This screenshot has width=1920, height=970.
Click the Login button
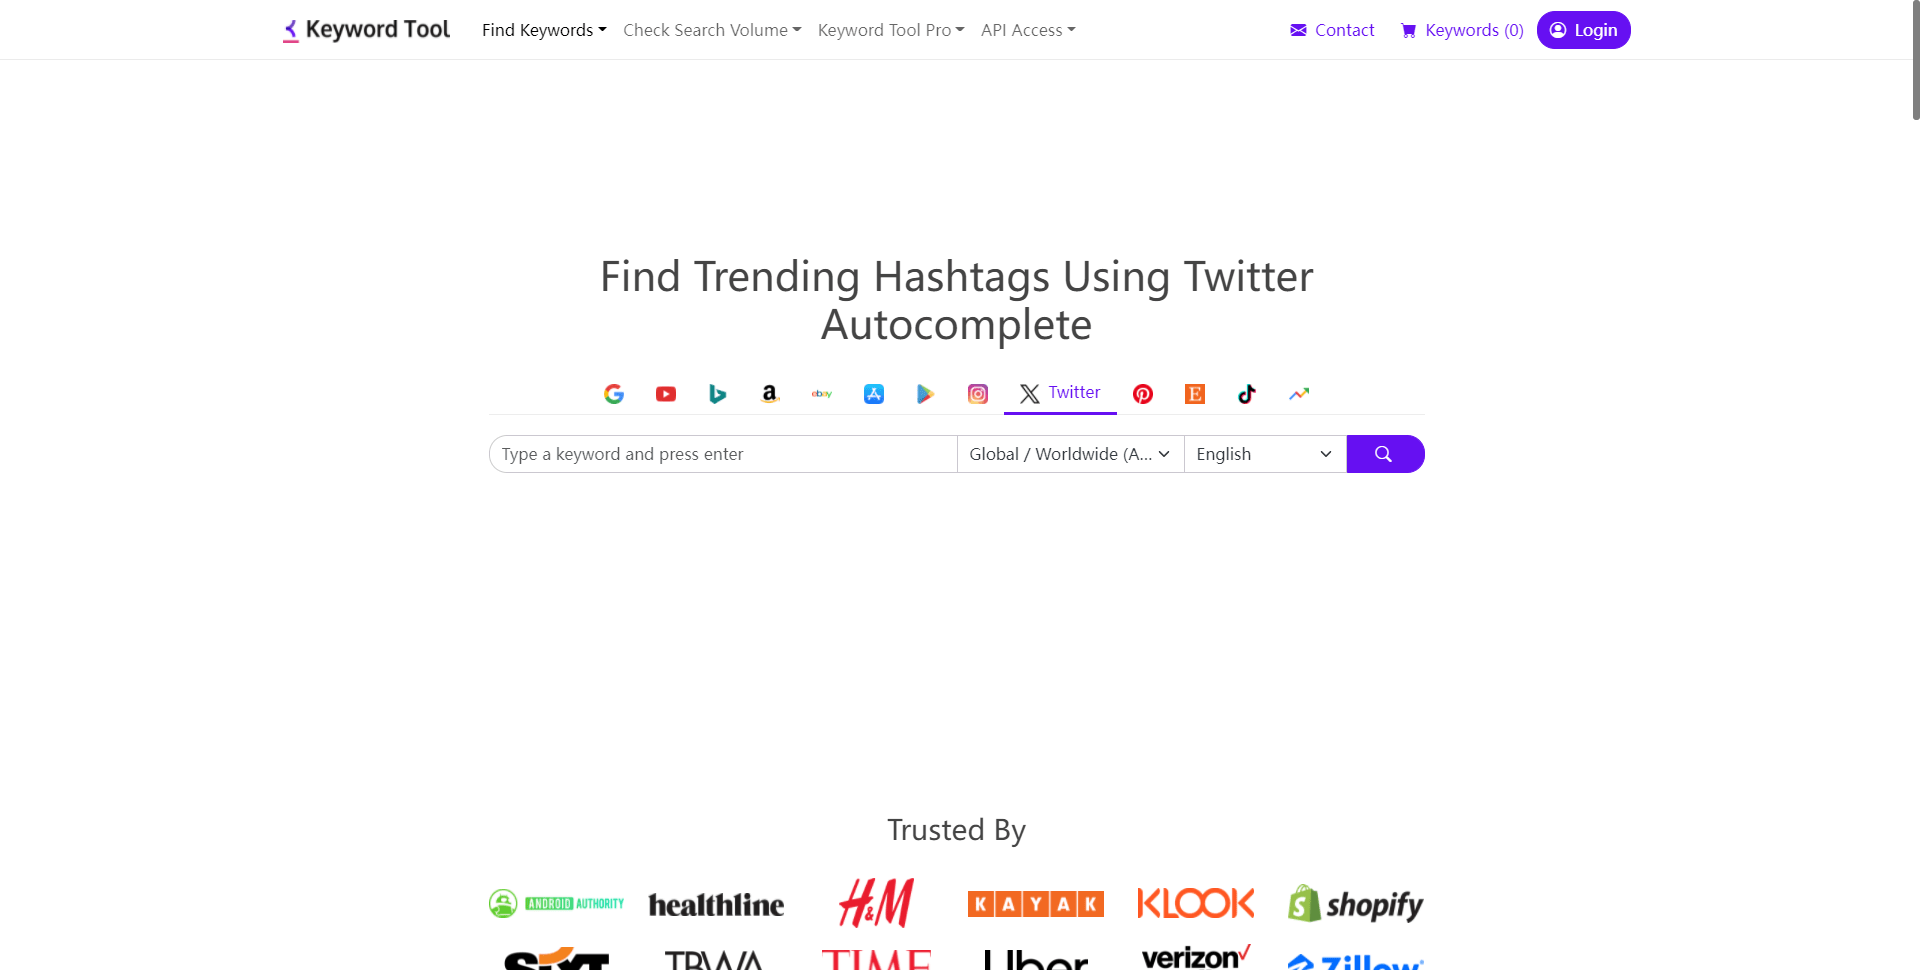click(x=1584, y=30)
